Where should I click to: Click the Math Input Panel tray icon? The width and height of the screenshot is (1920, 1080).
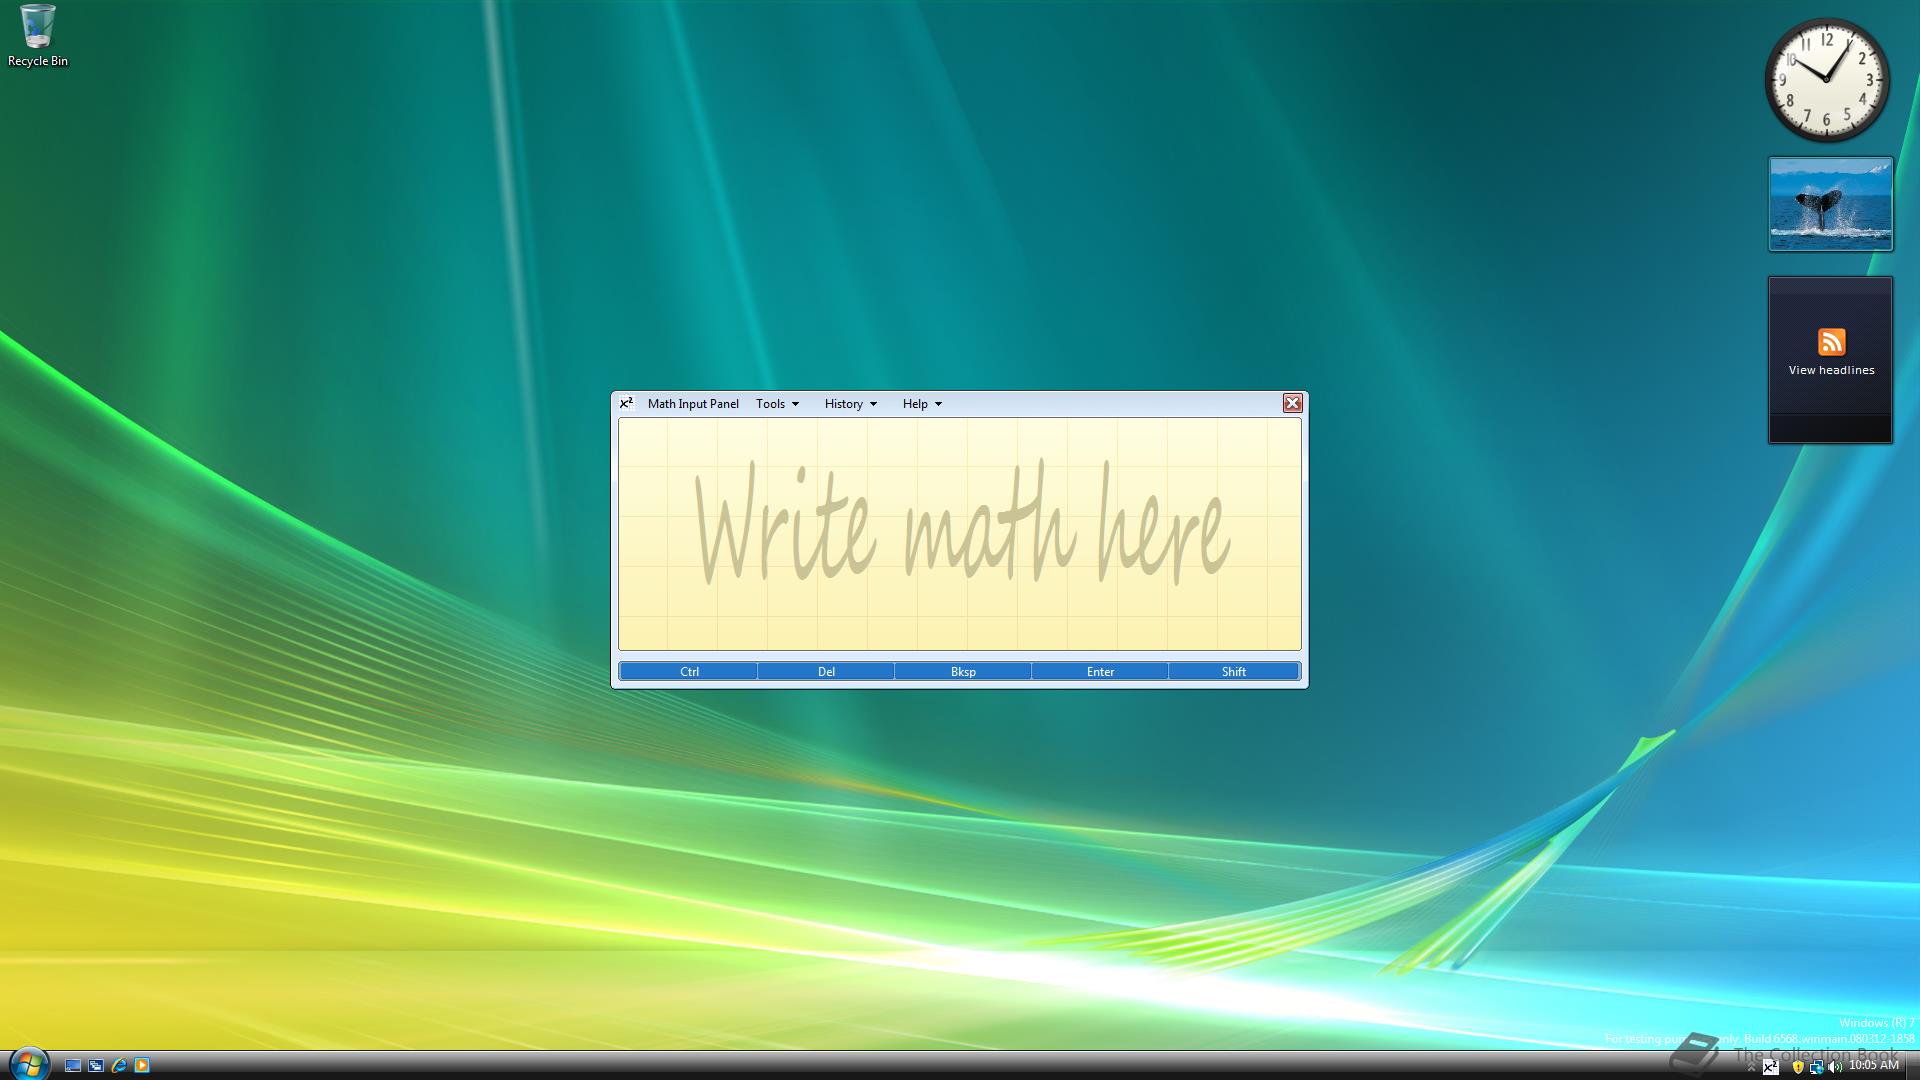coord(1771,1067)
